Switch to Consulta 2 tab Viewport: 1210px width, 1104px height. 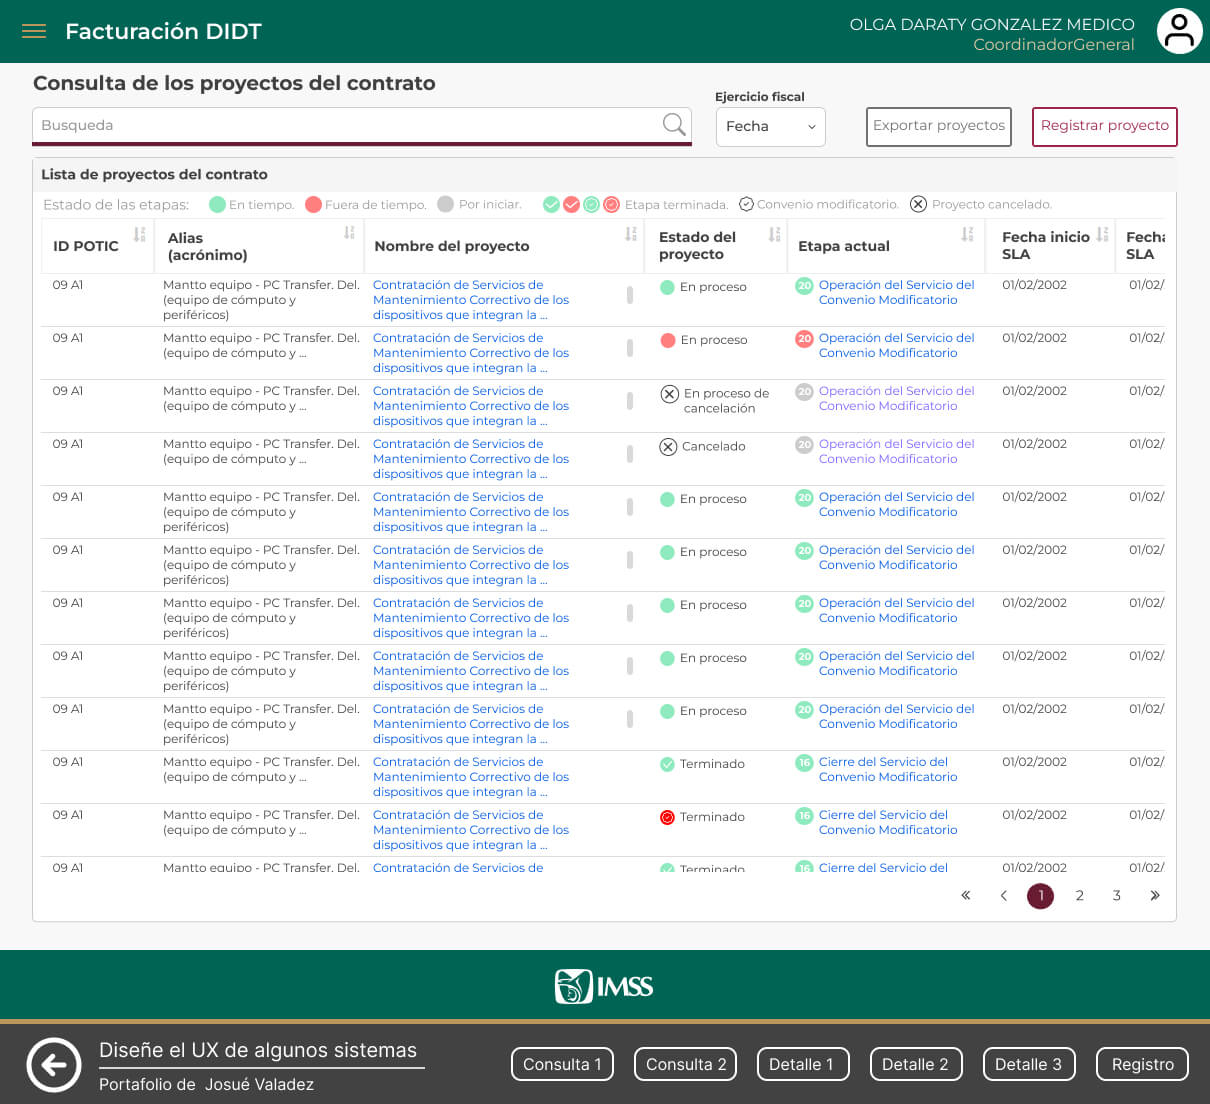685,1064
